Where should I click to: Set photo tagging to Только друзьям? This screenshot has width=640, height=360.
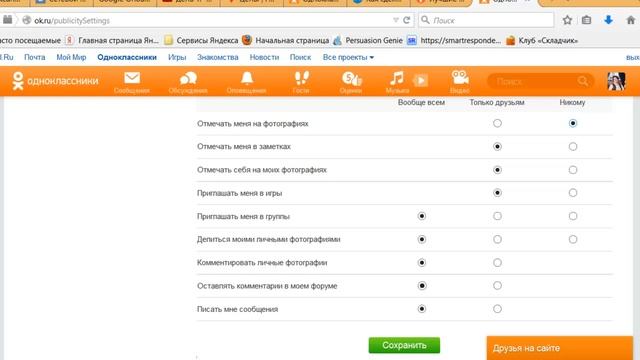click(497, 123)
